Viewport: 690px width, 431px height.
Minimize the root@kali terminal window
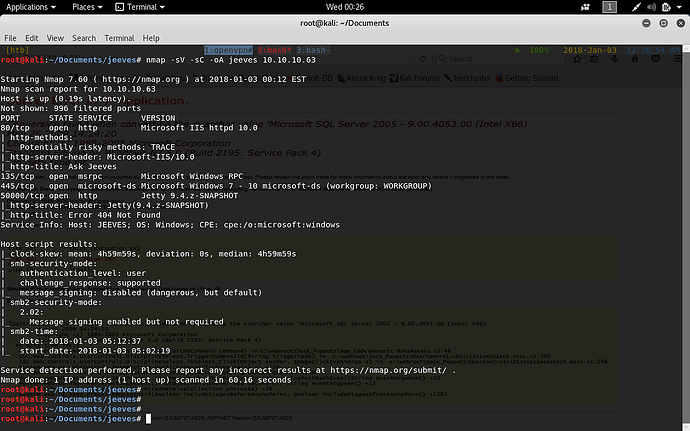[646, 23]
